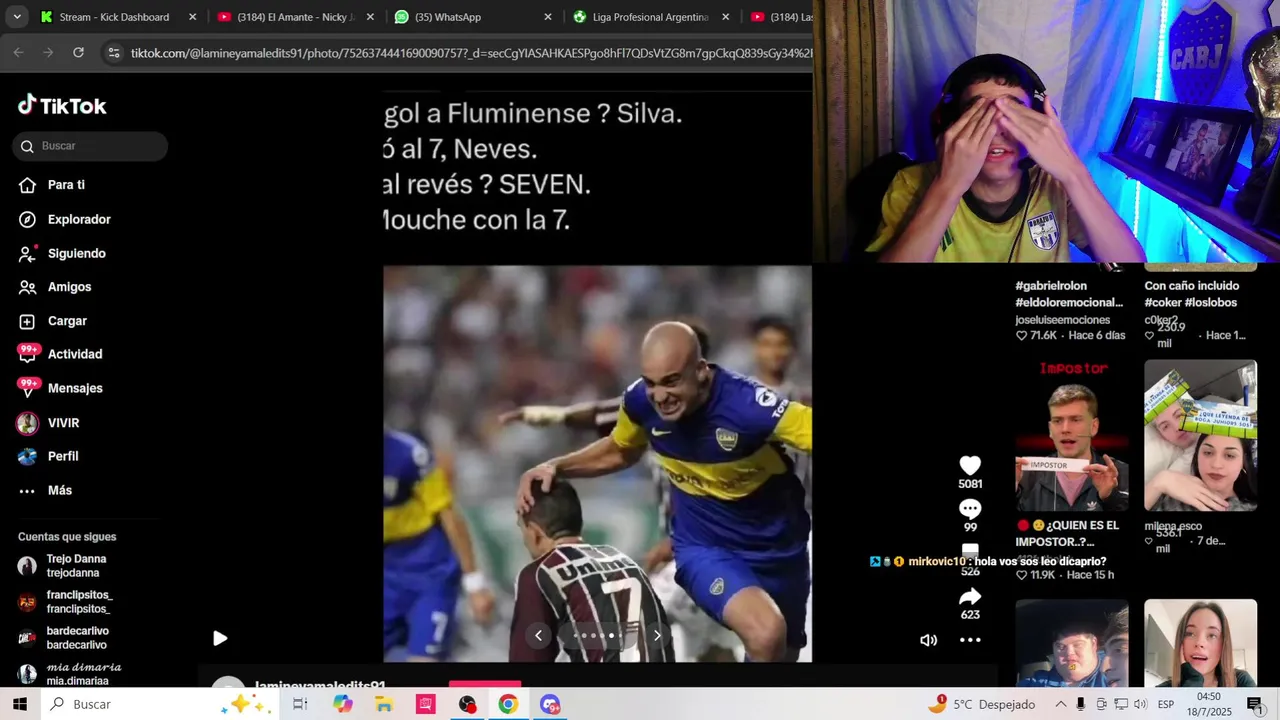
Task: Click the carousel page indicator dots
Action: click(x=596, y=635)
